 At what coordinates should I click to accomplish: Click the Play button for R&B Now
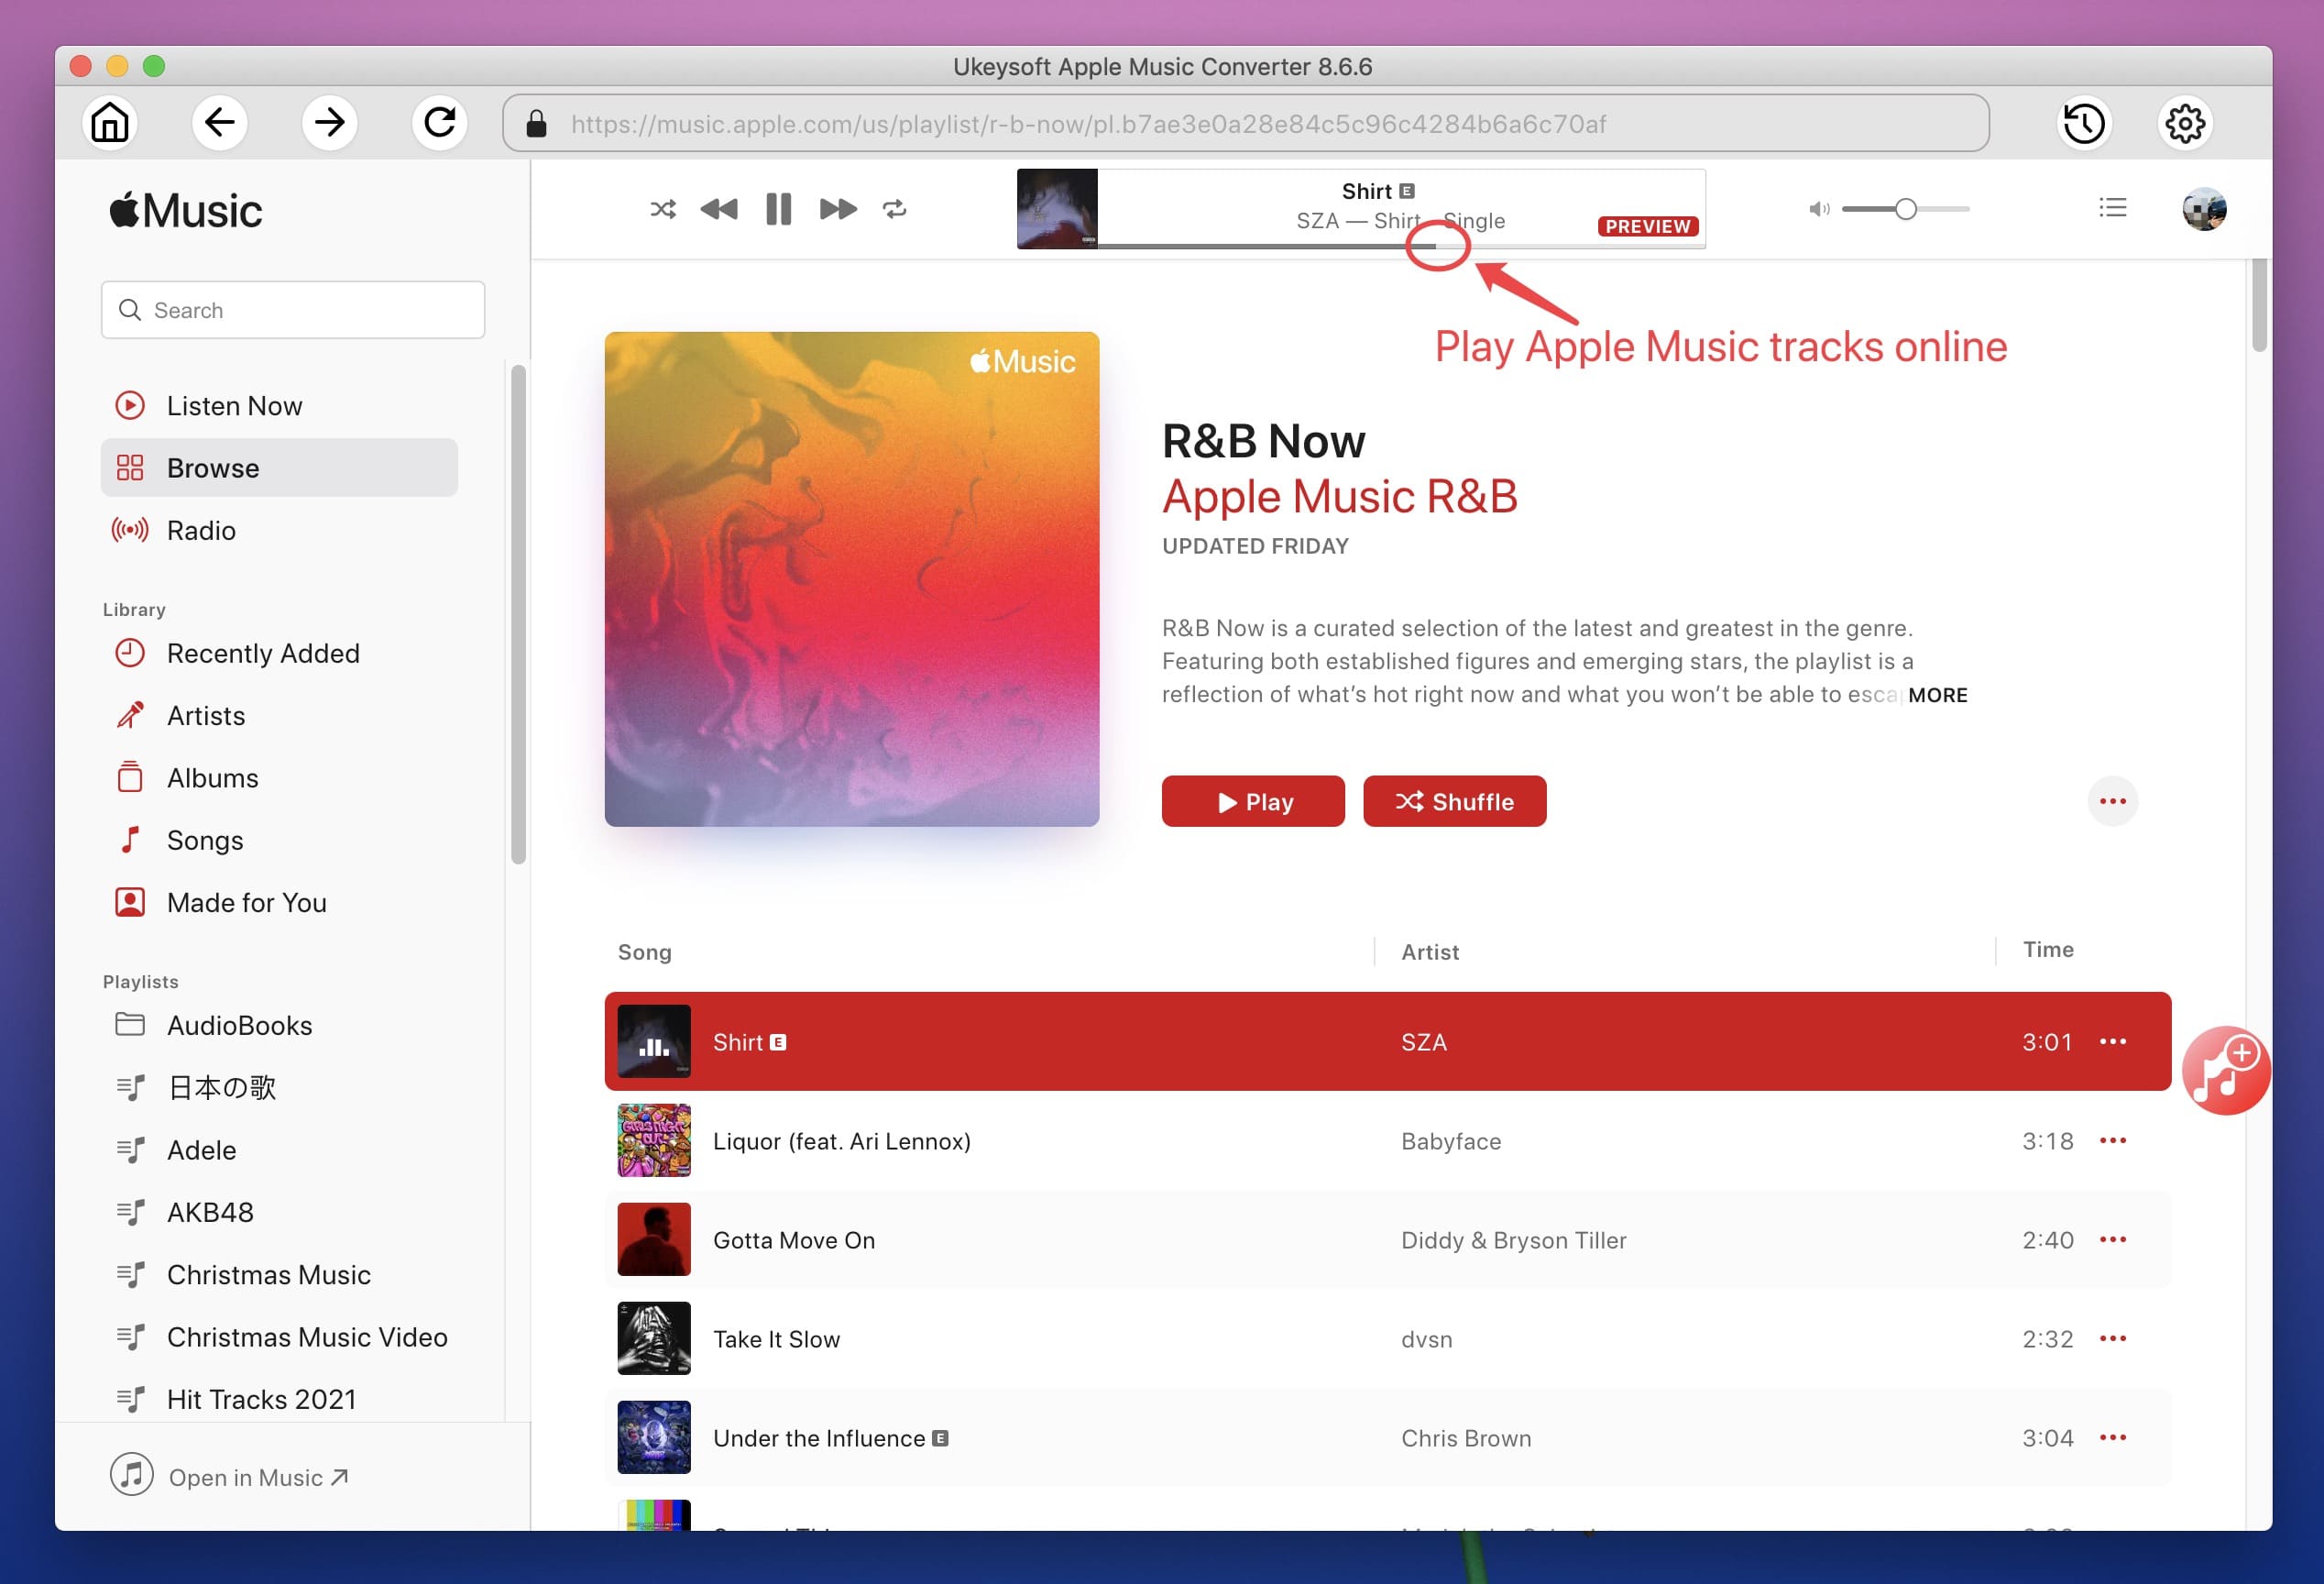click(1254, 800)
